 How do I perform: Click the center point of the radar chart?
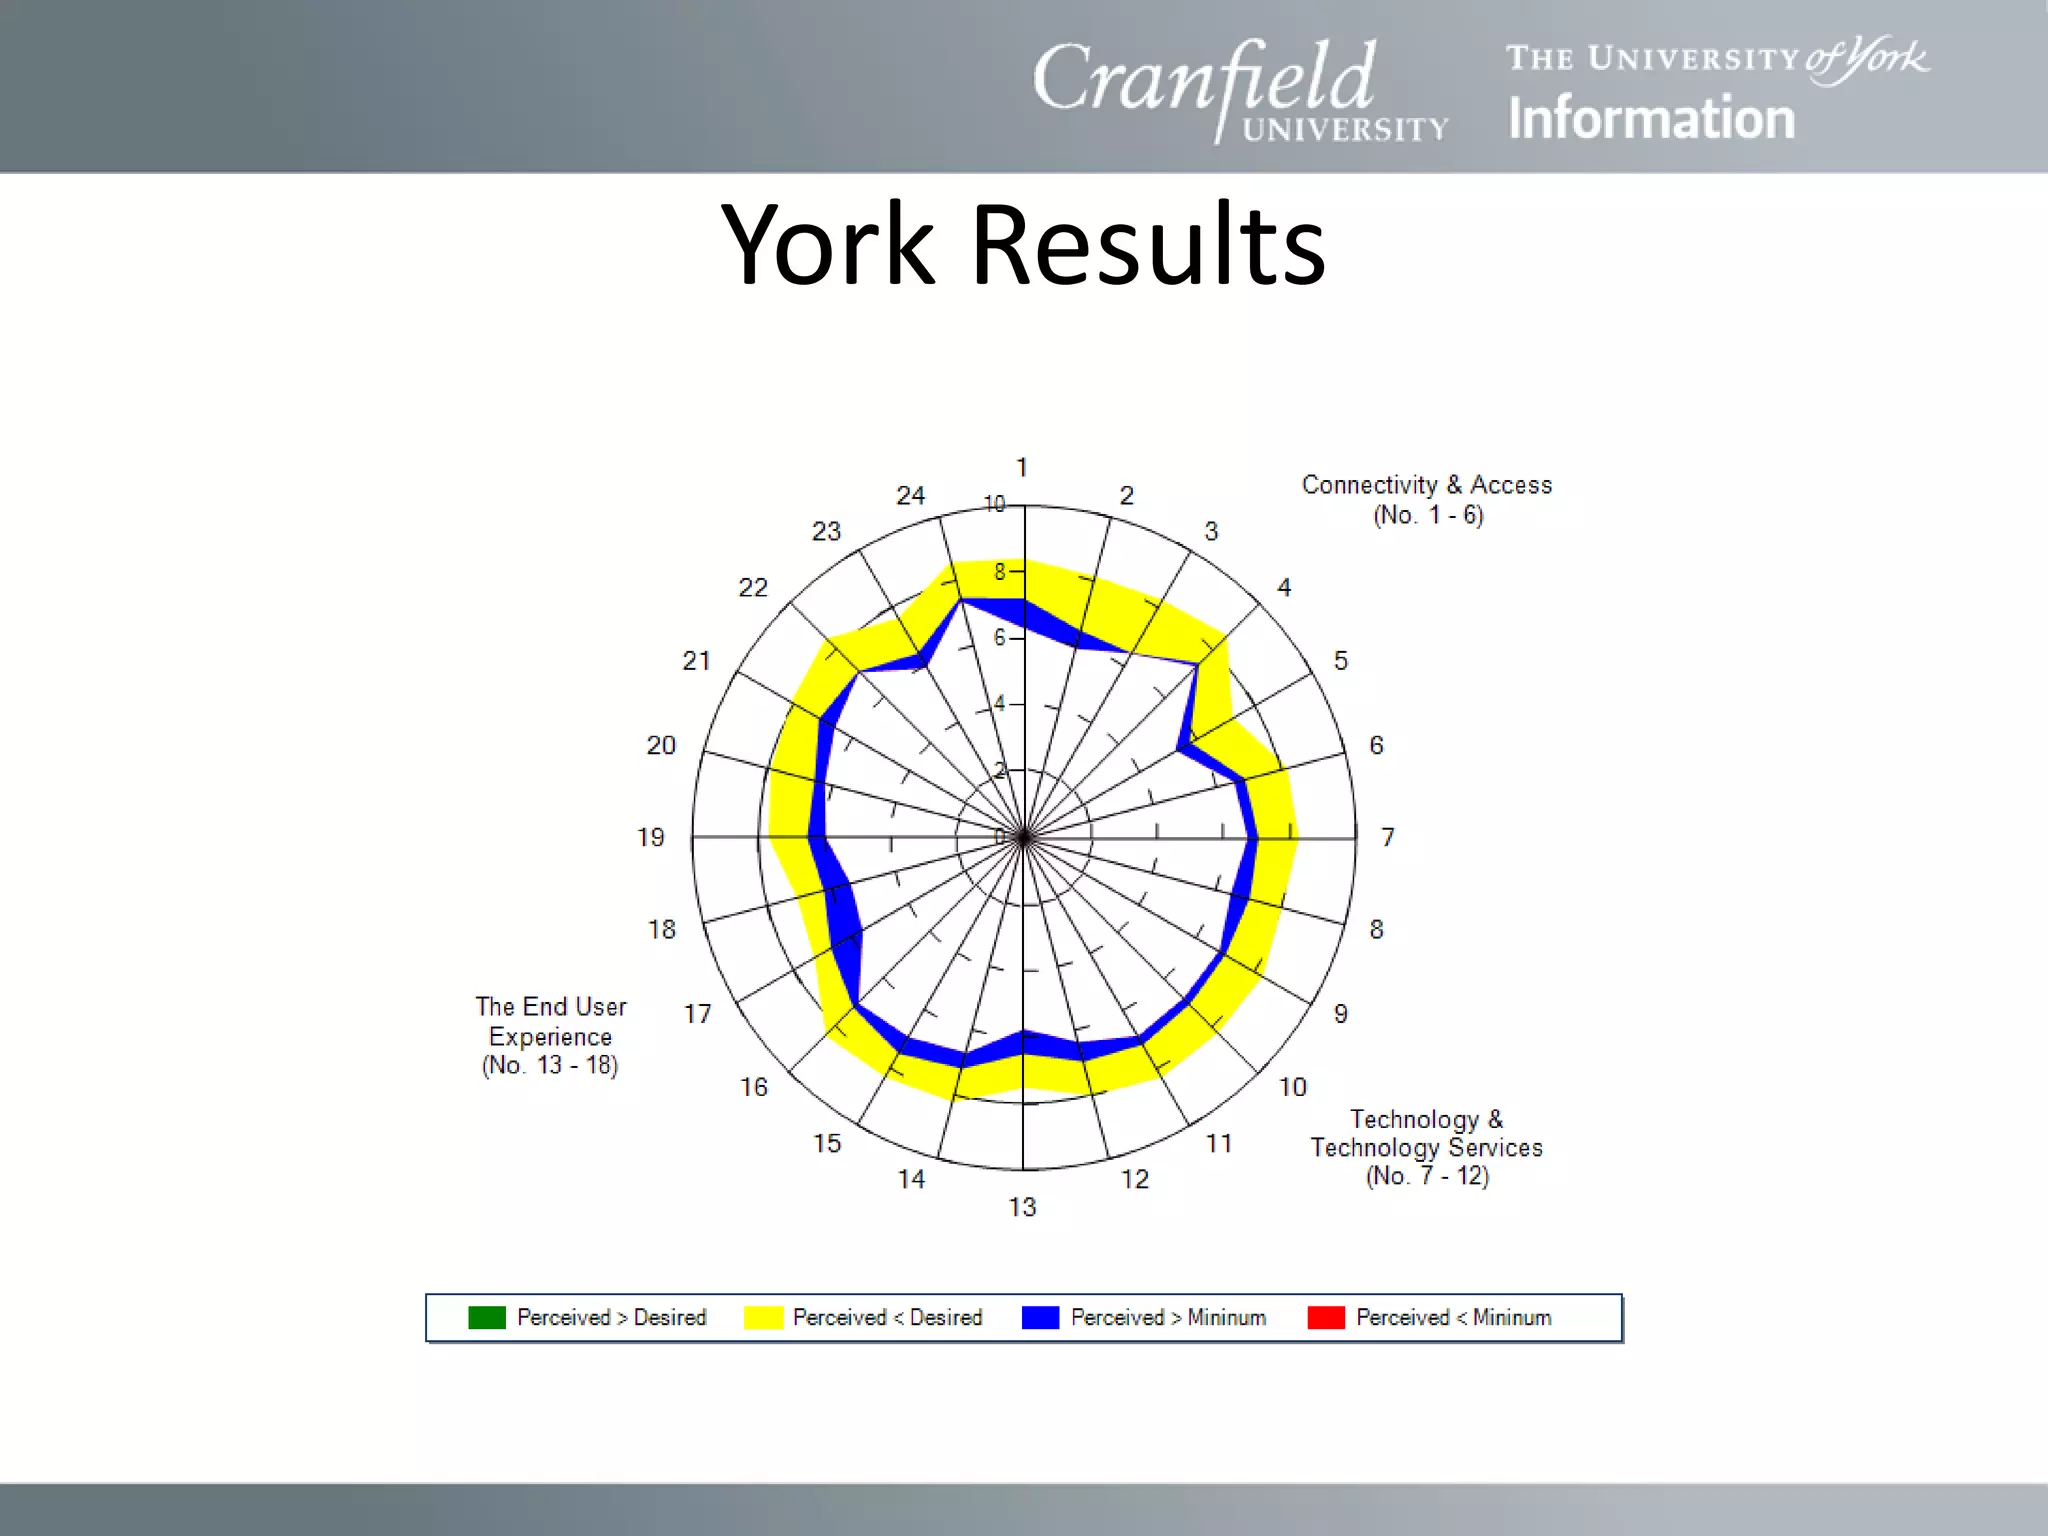(1024, 837)
